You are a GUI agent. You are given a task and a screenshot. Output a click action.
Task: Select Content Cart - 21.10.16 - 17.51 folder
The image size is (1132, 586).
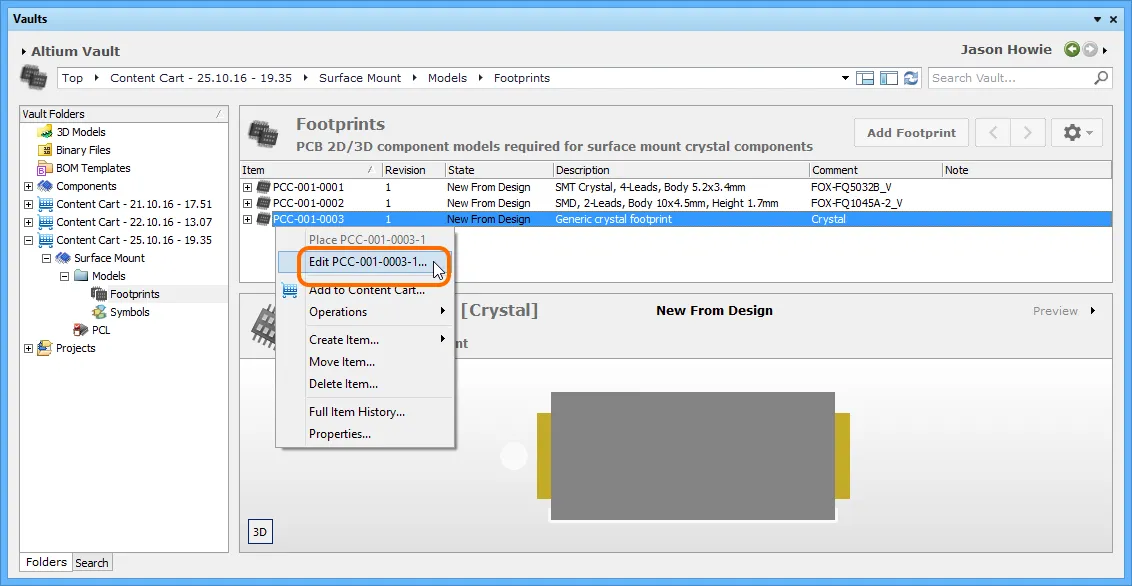pyautogui.click(x=134, y=204)
